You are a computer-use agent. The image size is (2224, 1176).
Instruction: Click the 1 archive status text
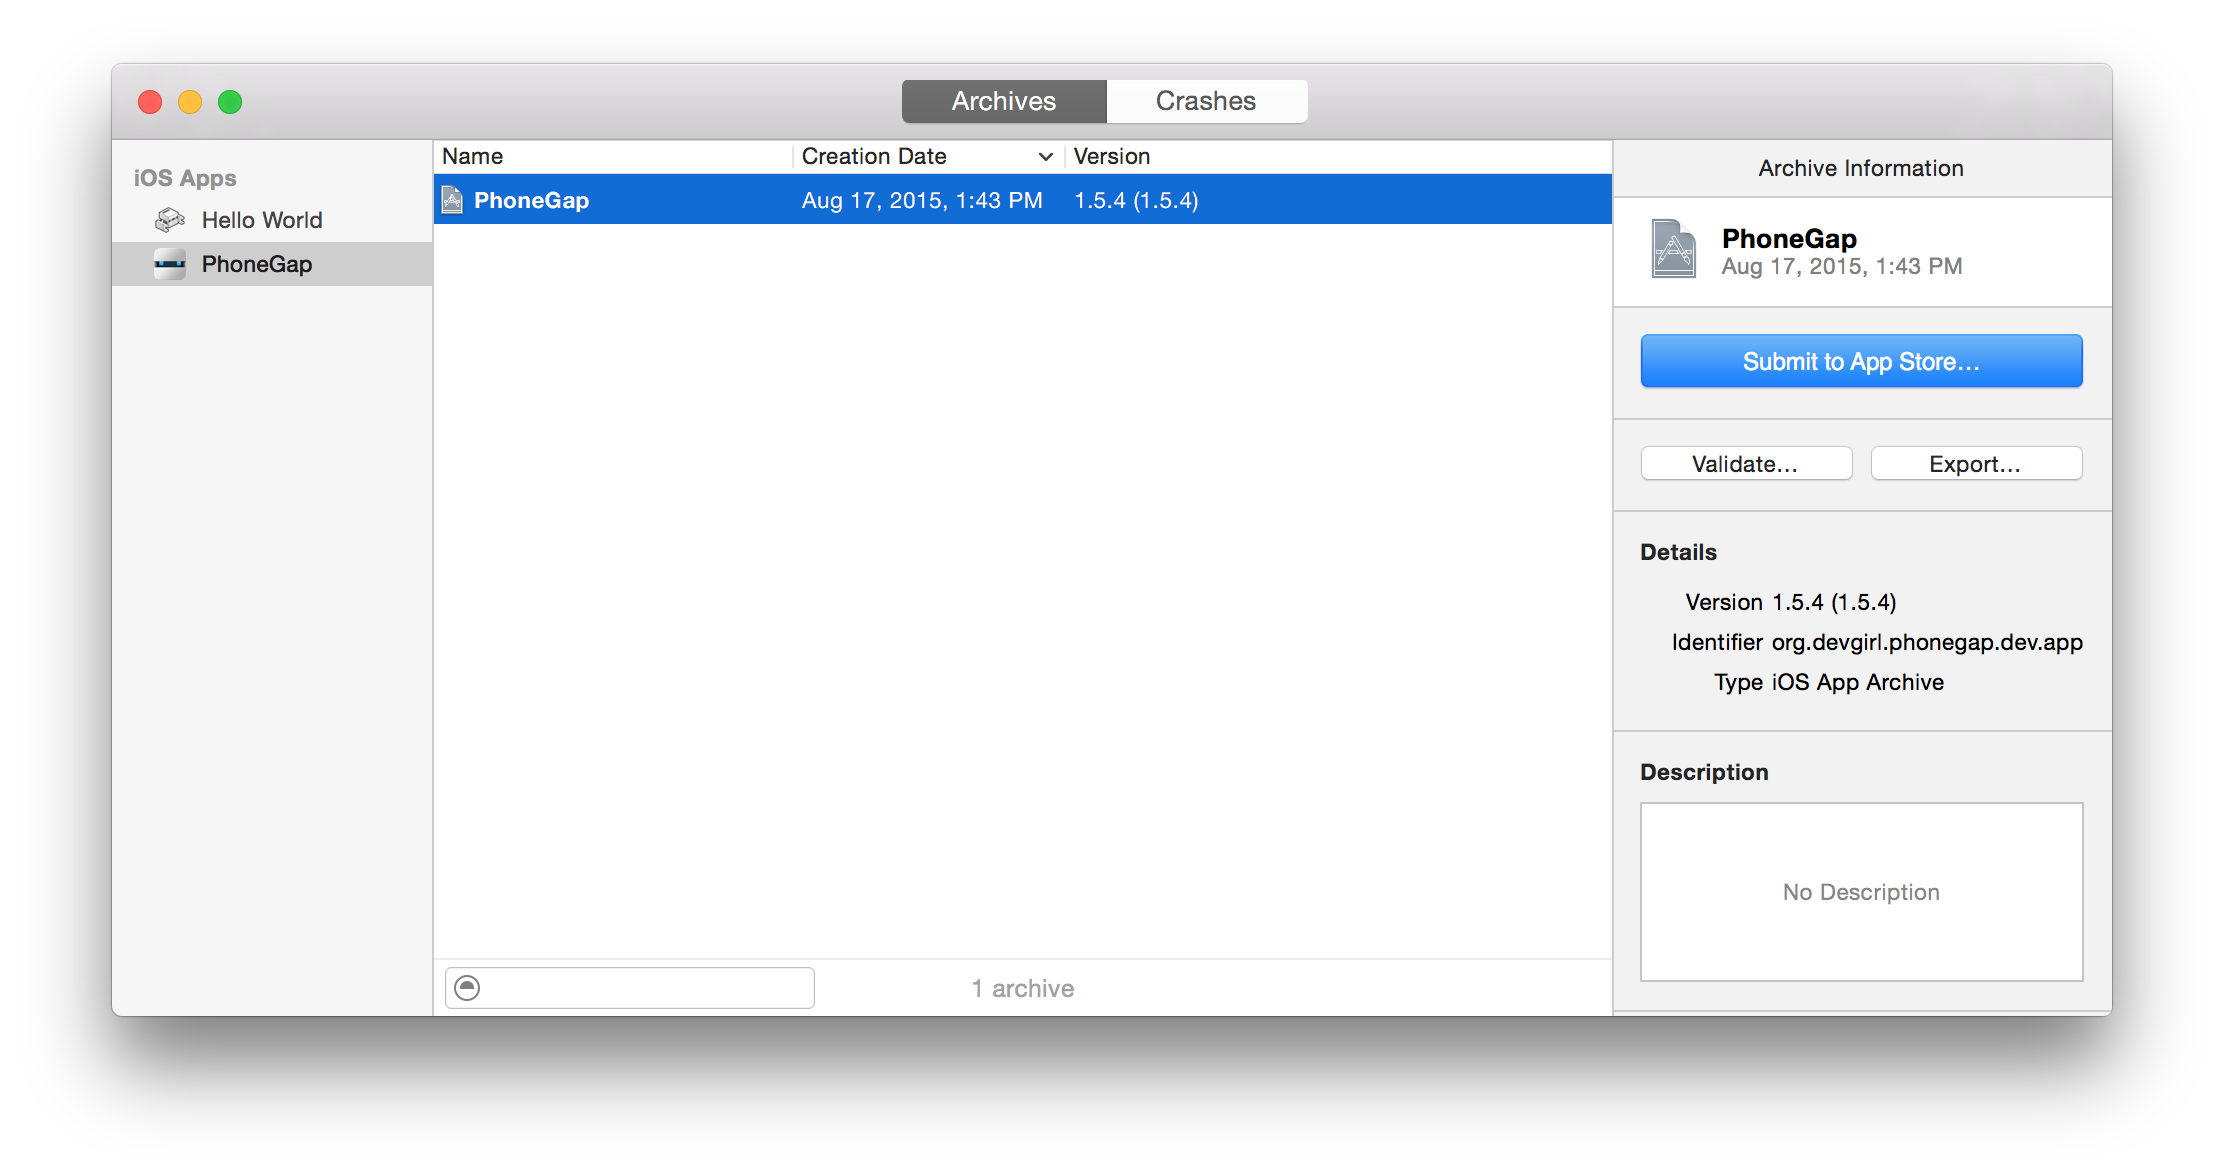[x=1023, y=988]
